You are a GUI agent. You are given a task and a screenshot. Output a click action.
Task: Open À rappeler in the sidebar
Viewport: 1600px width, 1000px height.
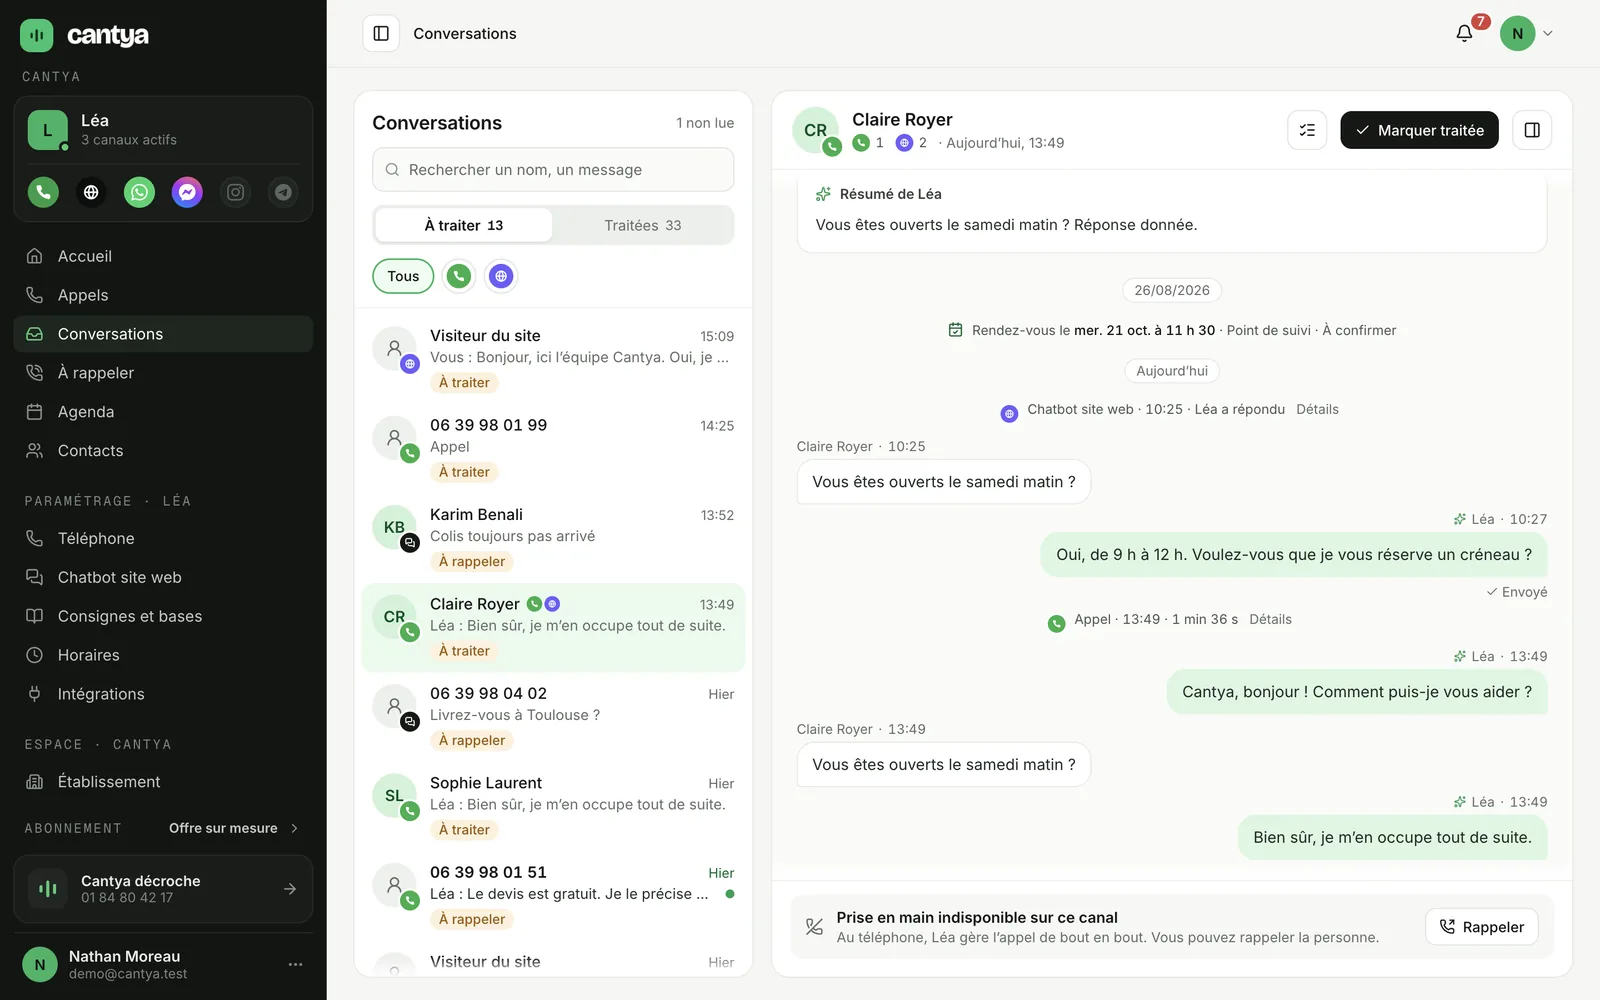(x=163, y=373)
